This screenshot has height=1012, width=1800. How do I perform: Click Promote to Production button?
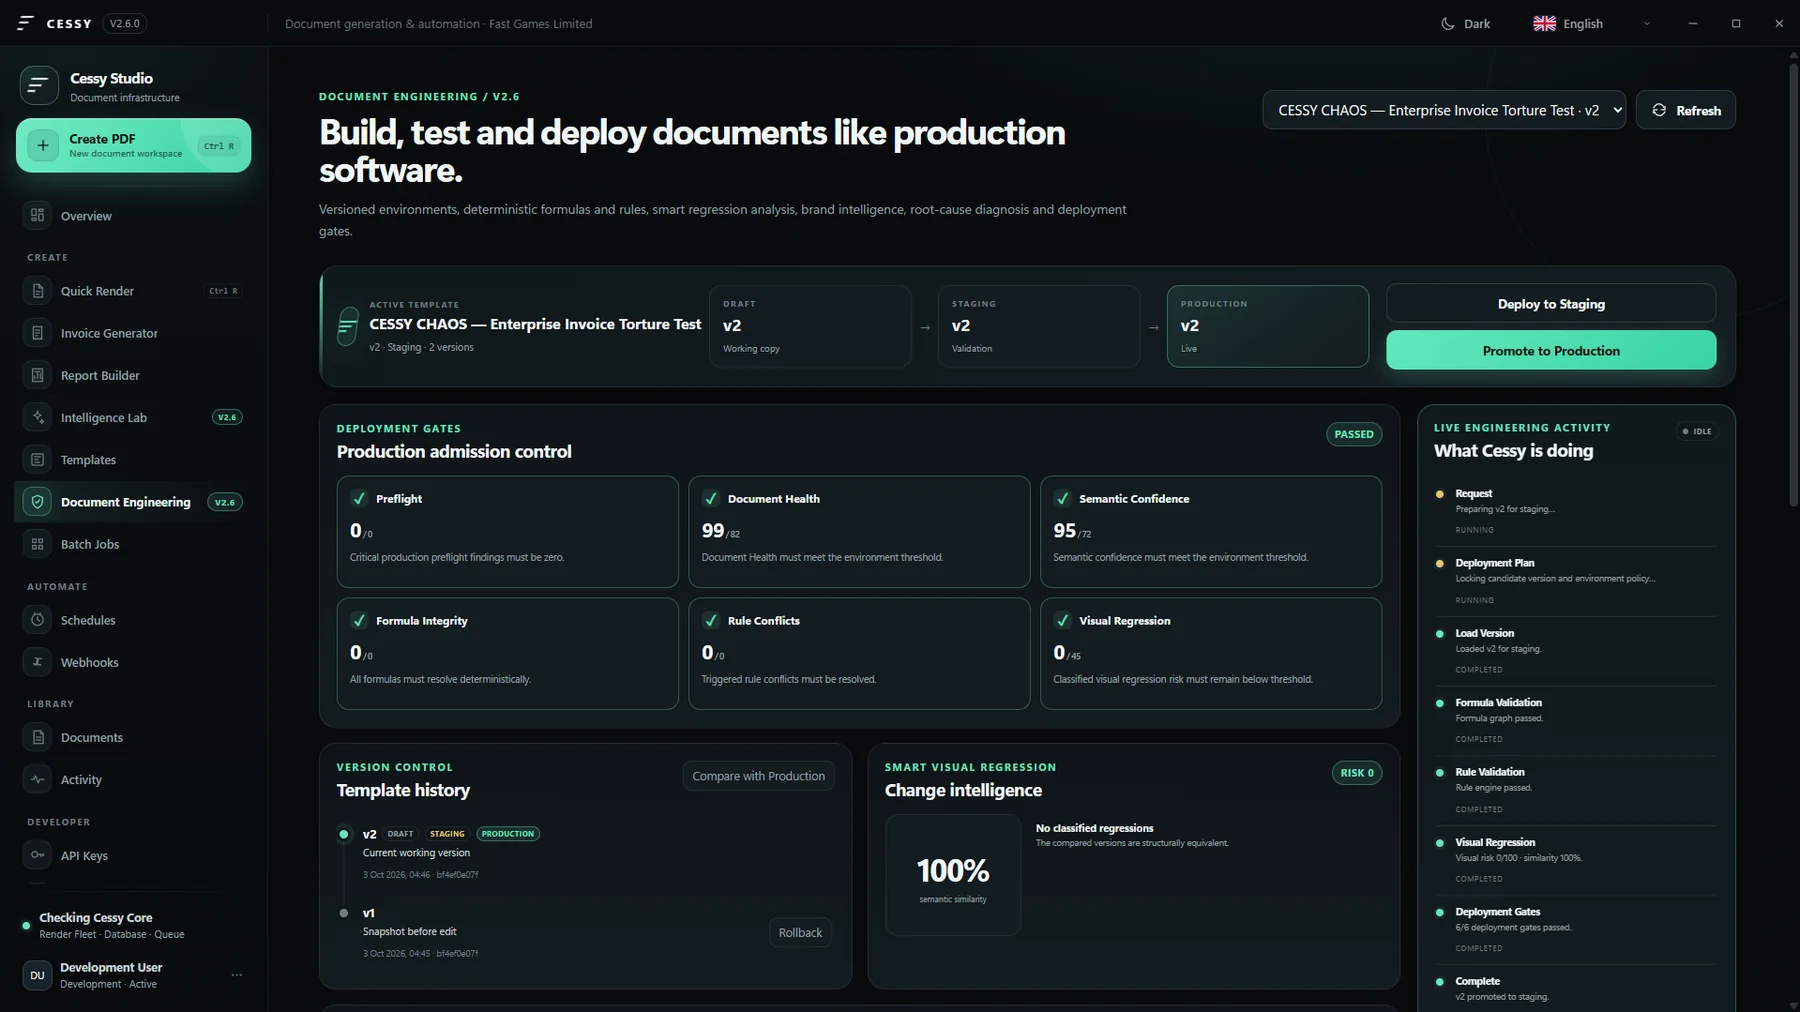[1551, 351]
